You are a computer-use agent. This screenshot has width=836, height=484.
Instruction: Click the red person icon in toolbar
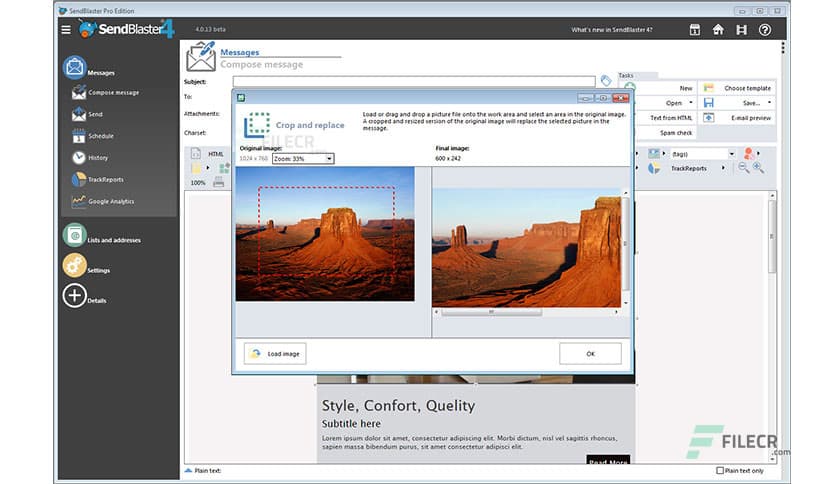749,154
